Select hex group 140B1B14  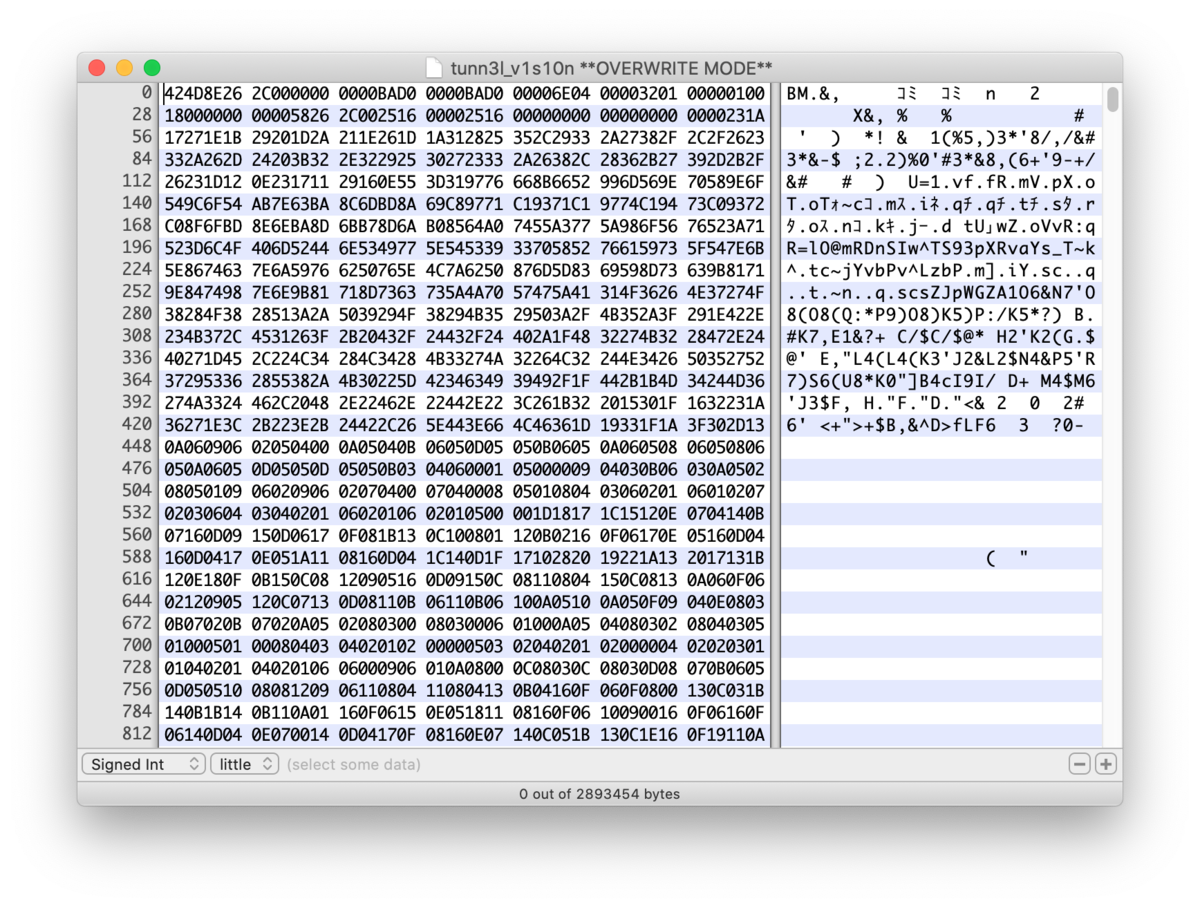click(203, 712)
